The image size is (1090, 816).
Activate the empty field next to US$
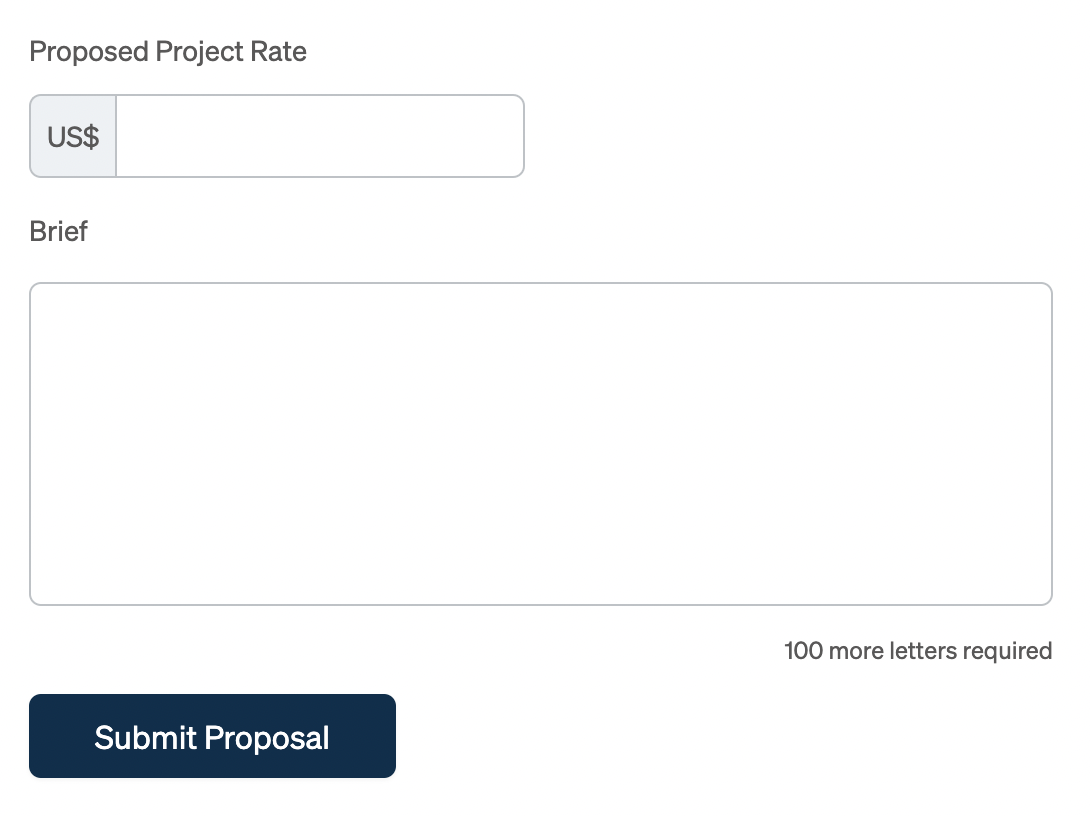pos(320,136)
